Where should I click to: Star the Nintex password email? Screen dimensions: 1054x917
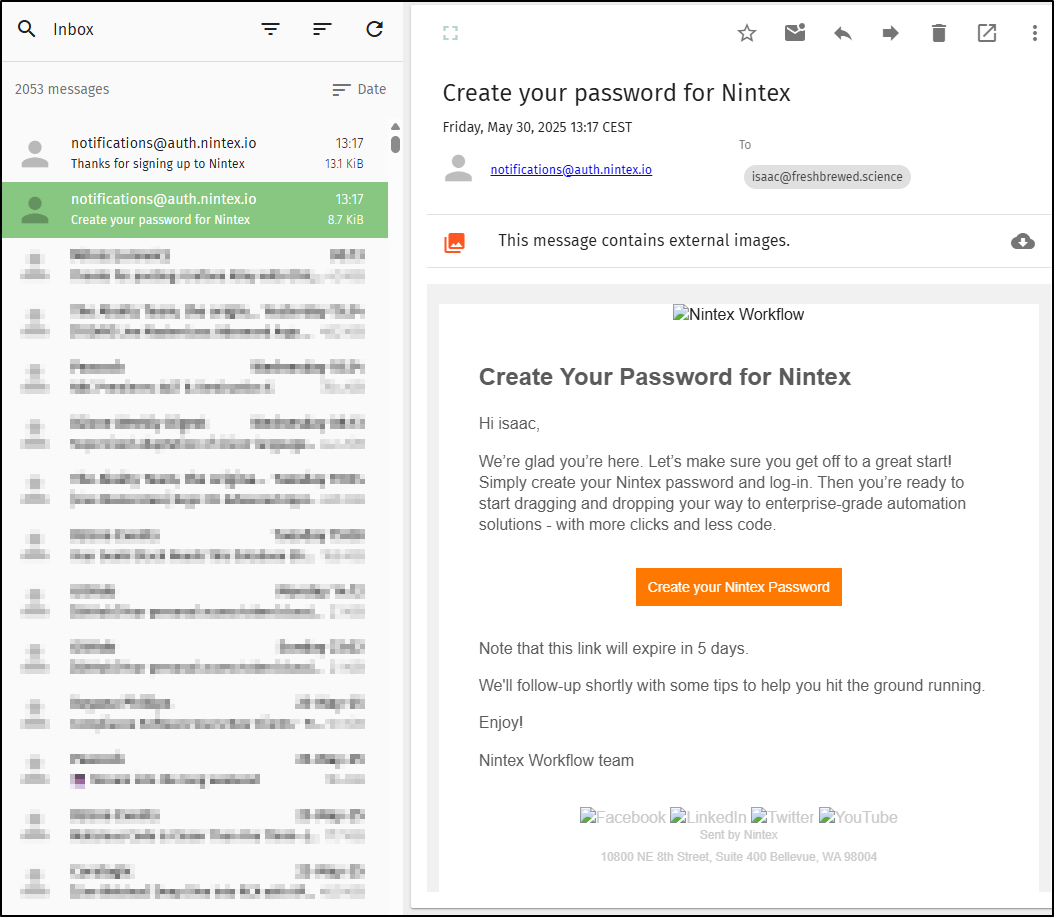(747, 33)
